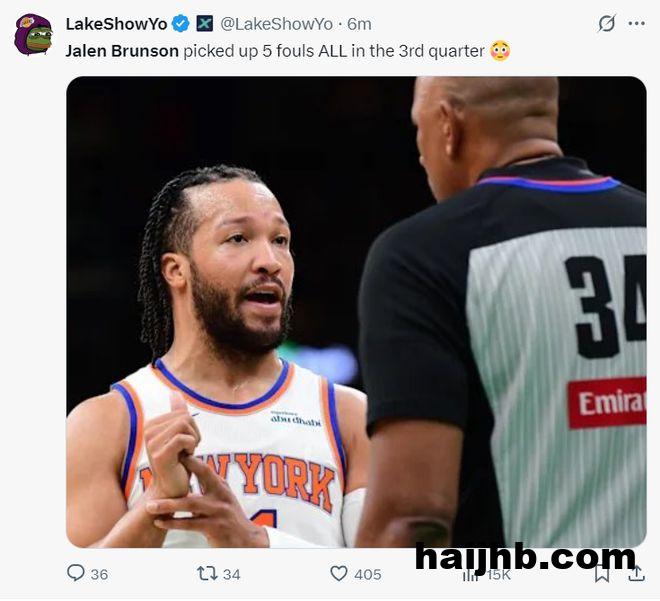Open the Grok explain-post icon
Viewport: 660px width, 601px height.
pyautogui.click(x=607, y=24)
